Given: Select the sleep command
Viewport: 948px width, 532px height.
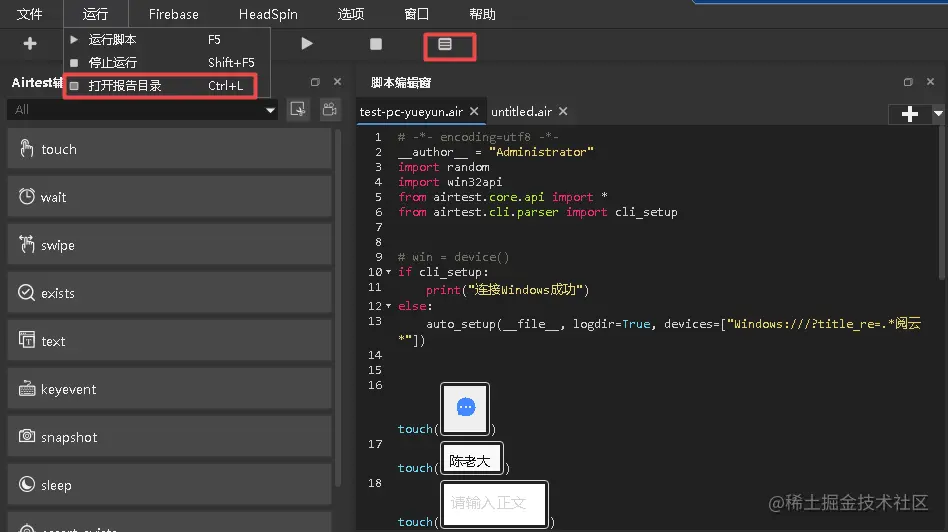Looking at the screenshot, I should (x=169, y=485).
